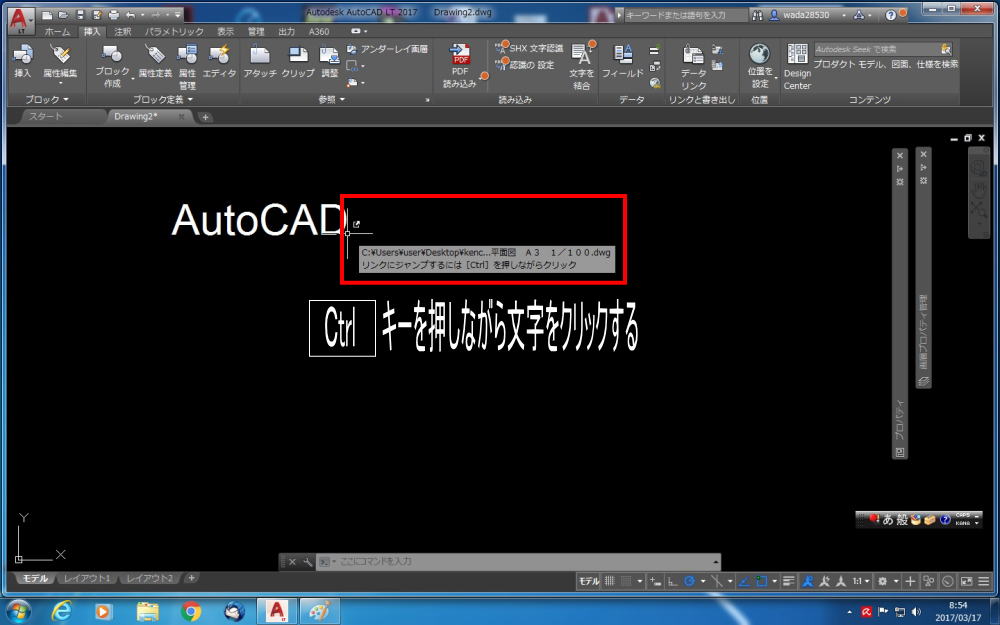Select the ブロック作成 create block tool
Image resolution: width=1000 pixels, height=625 pixels.
112,66
